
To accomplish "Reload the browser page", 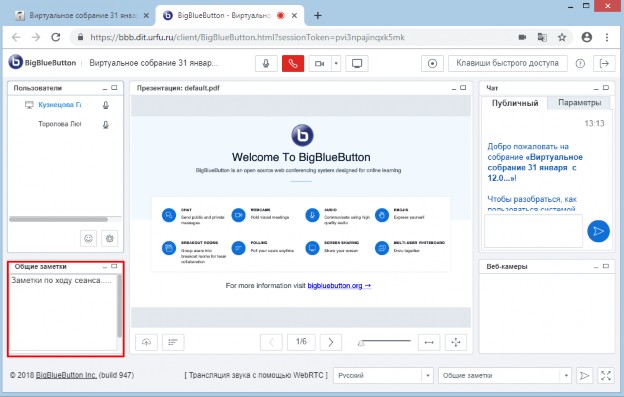I will (56, 37).
